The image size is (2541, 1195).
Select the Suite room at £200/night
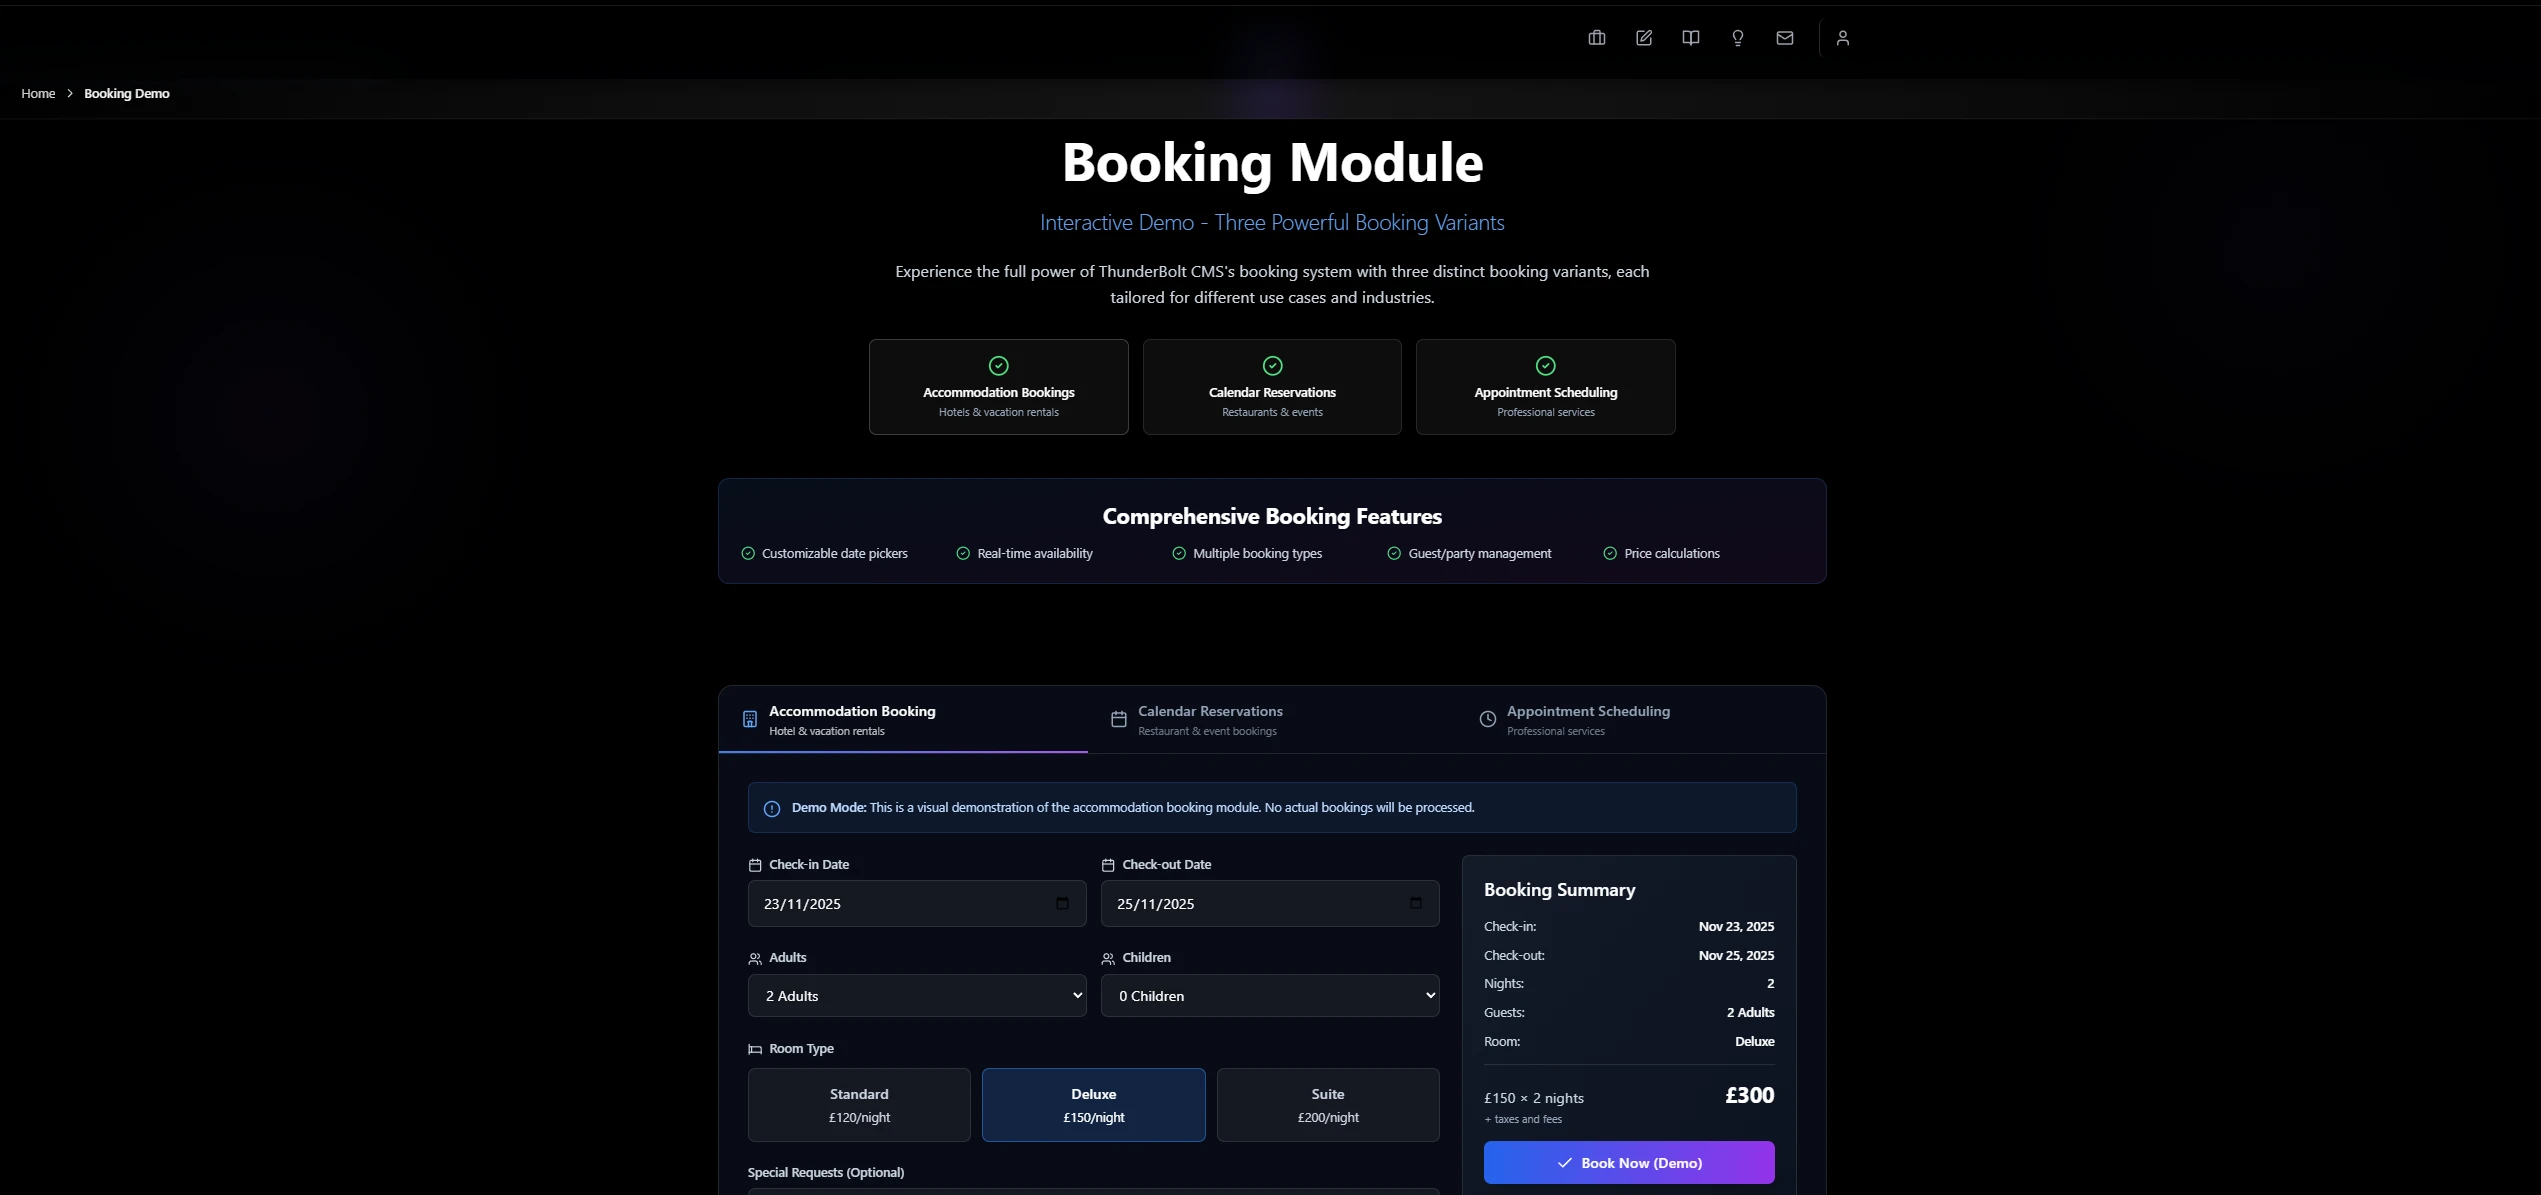tap(1327, 1104)
